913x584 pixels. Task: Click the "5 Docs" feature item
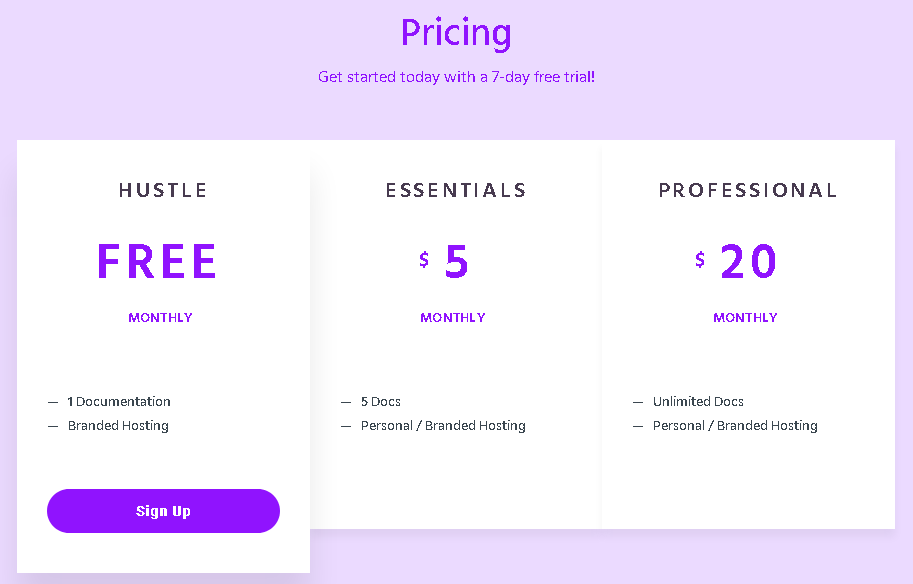click(381, 402)
